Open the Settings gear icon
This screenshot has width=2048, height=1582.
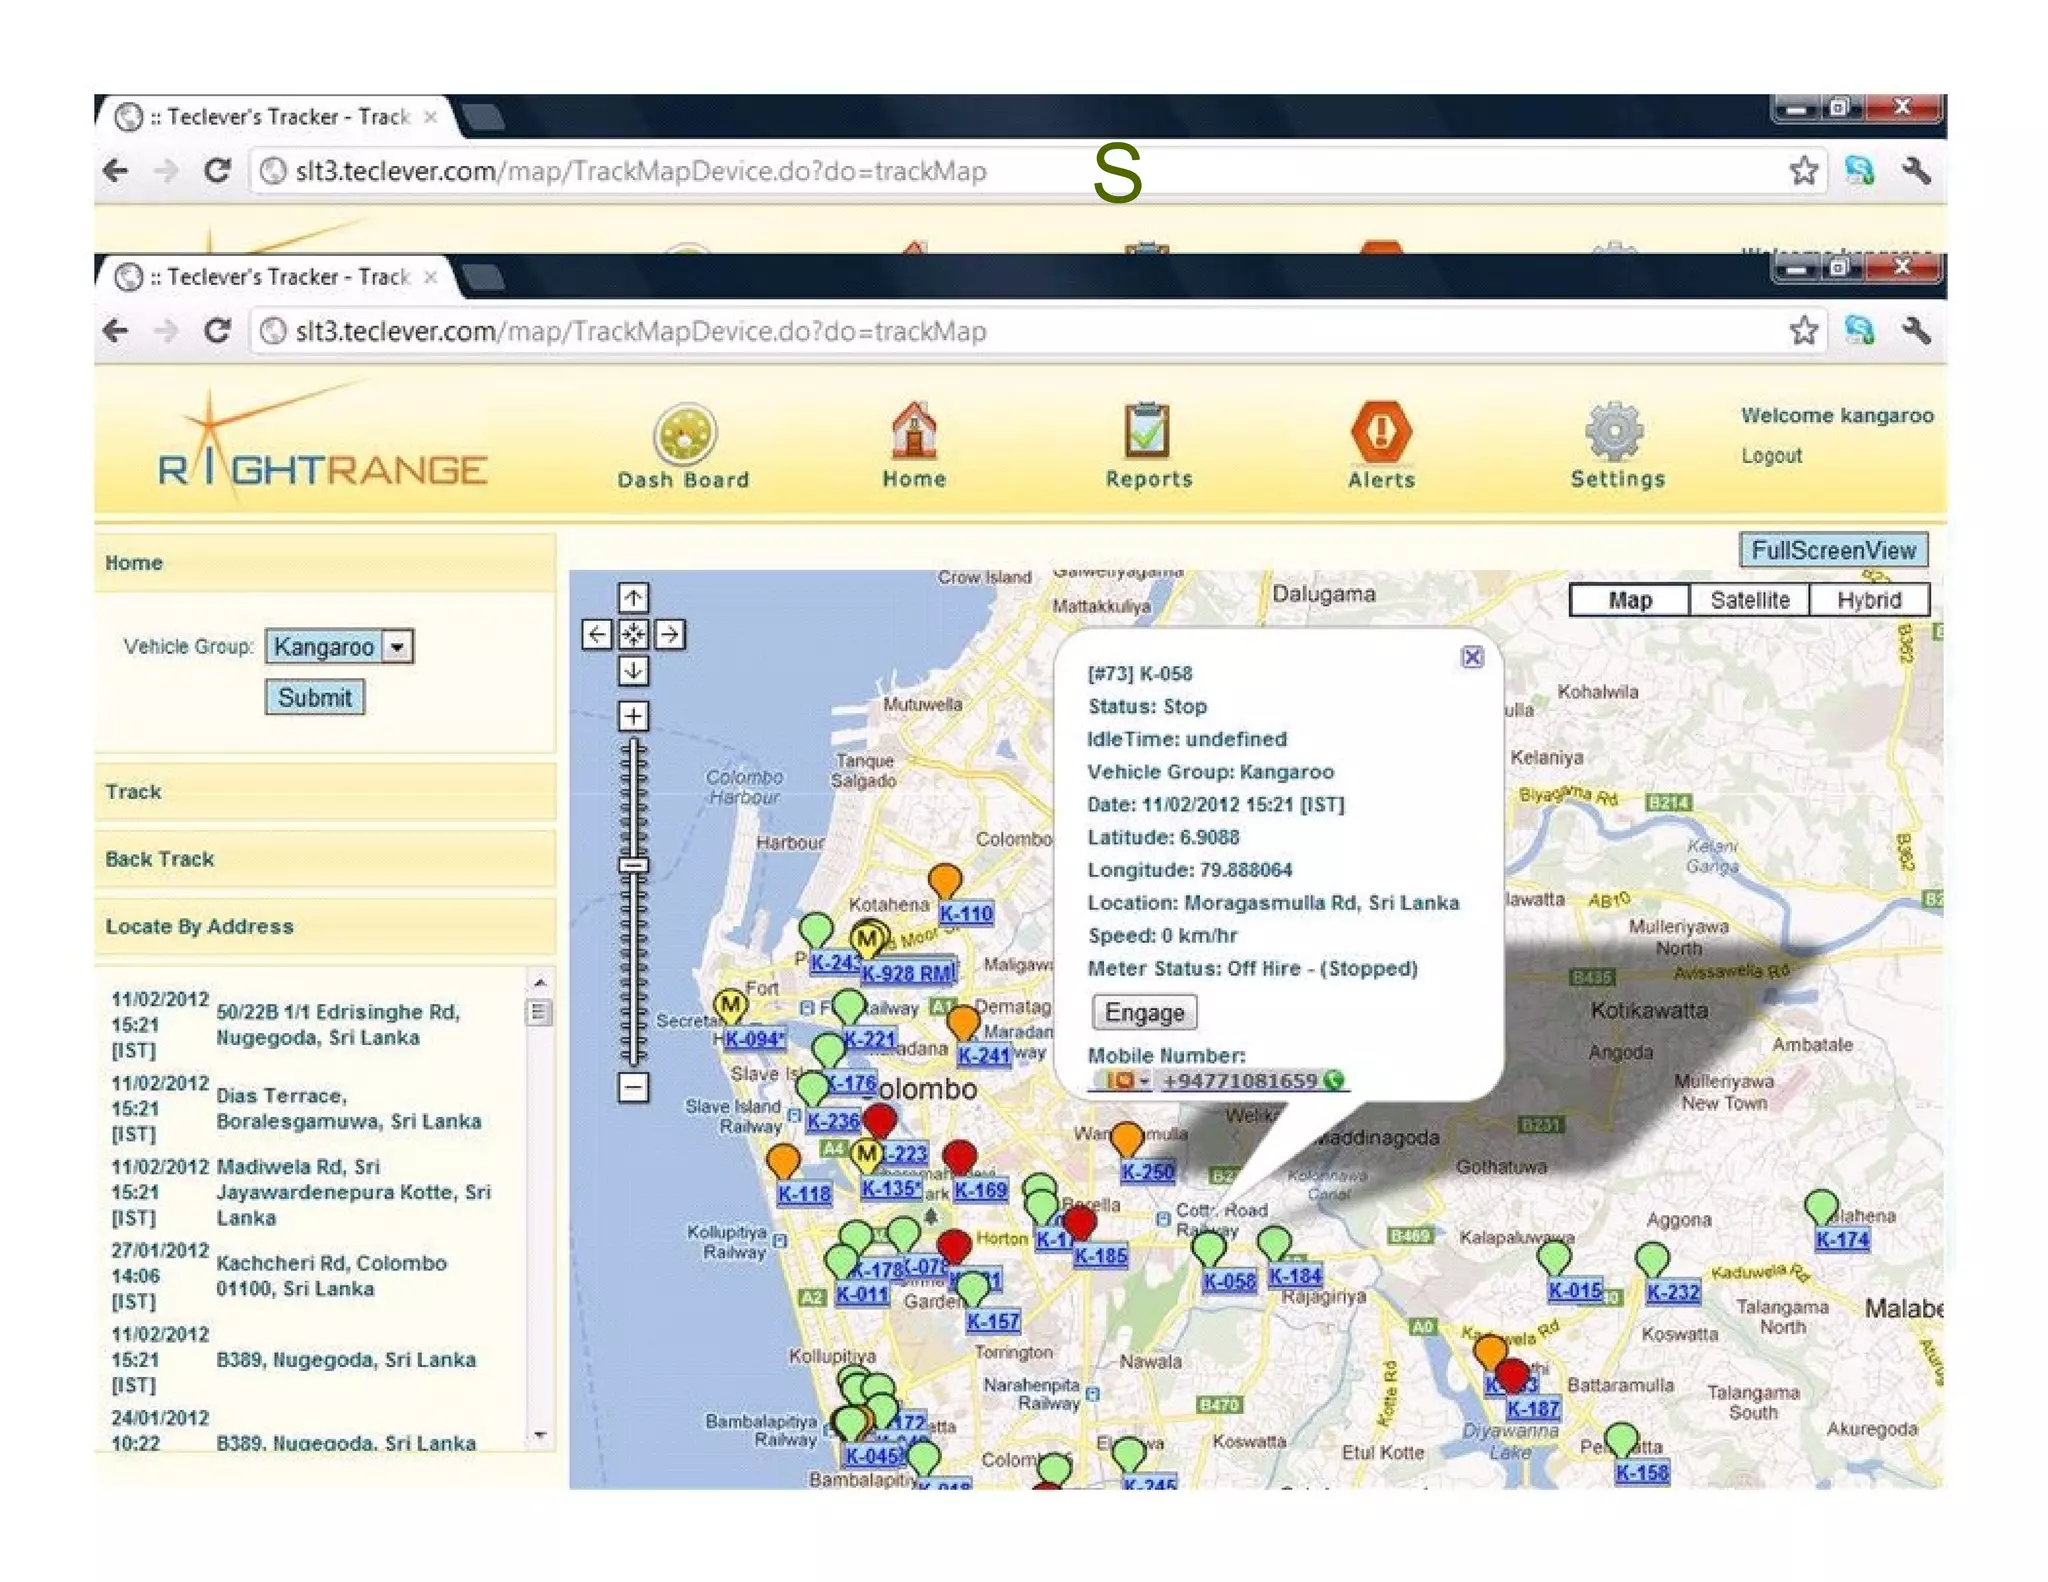tap(1614, 432)
